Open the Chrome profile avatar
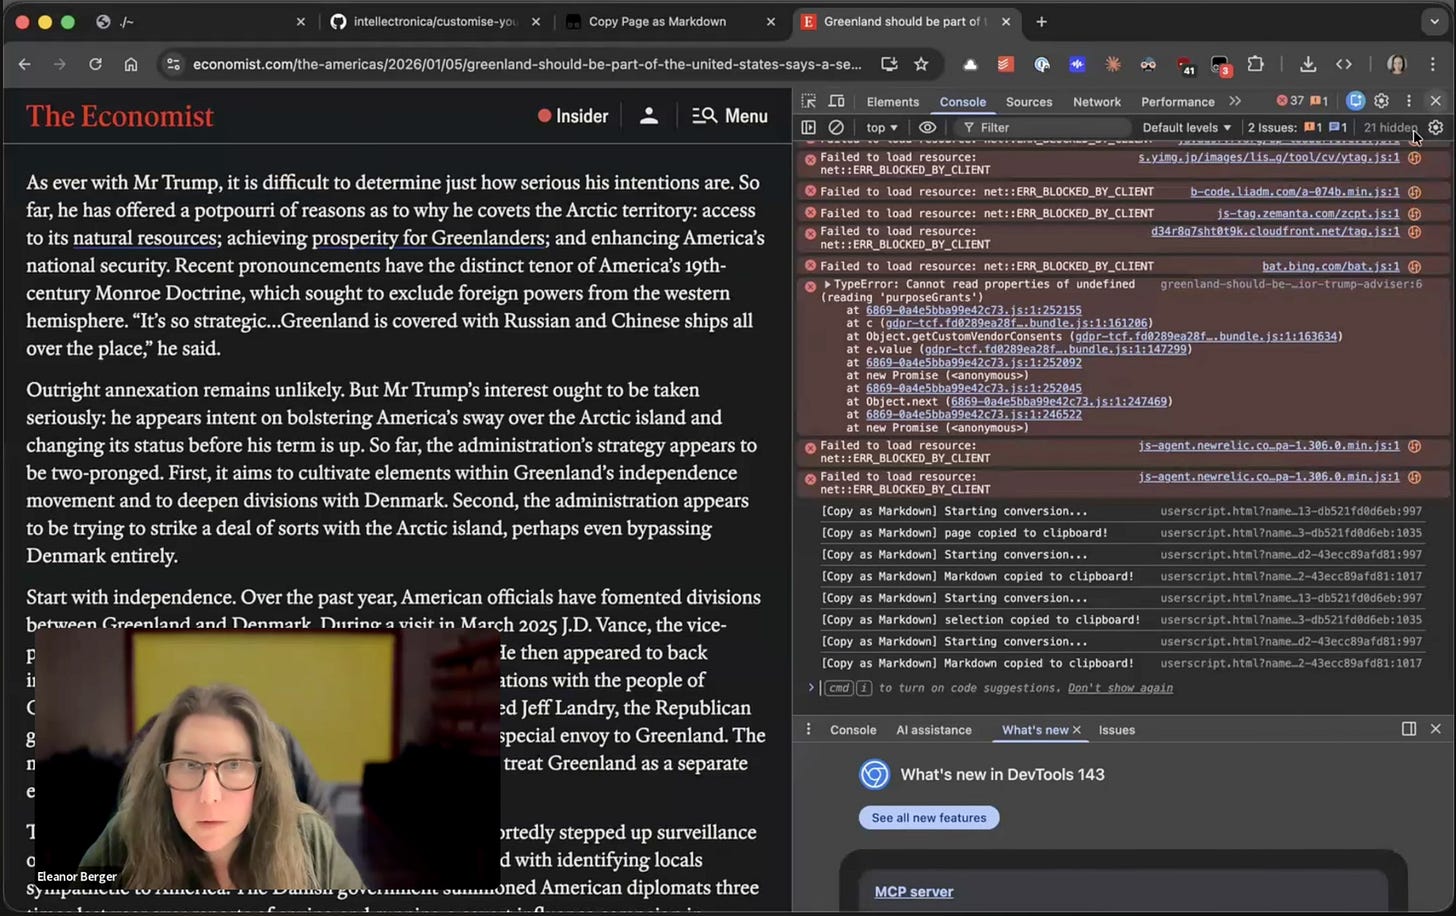Viewport: 1456px width, 916px height. click(x=1396, y=64)
